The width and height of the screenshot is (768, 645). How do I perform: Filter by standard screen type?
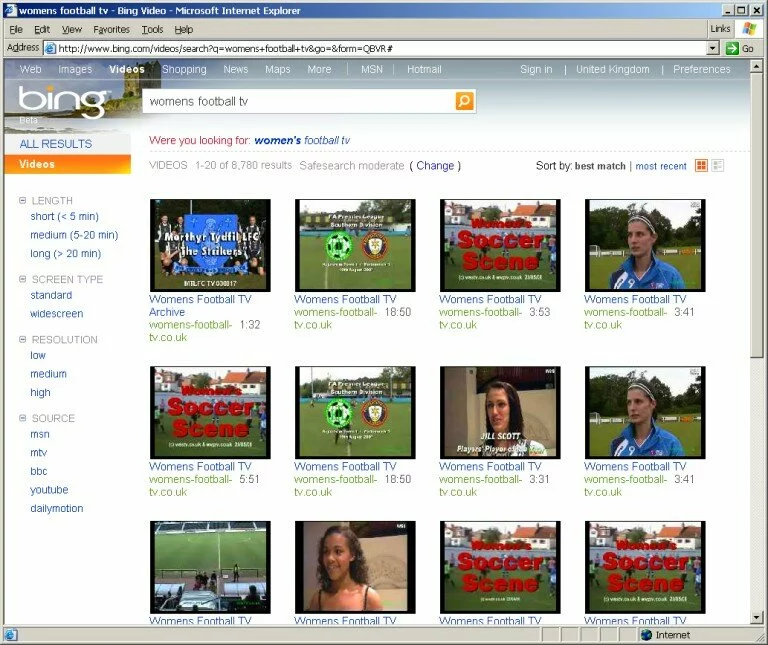[x=51, y=295]
